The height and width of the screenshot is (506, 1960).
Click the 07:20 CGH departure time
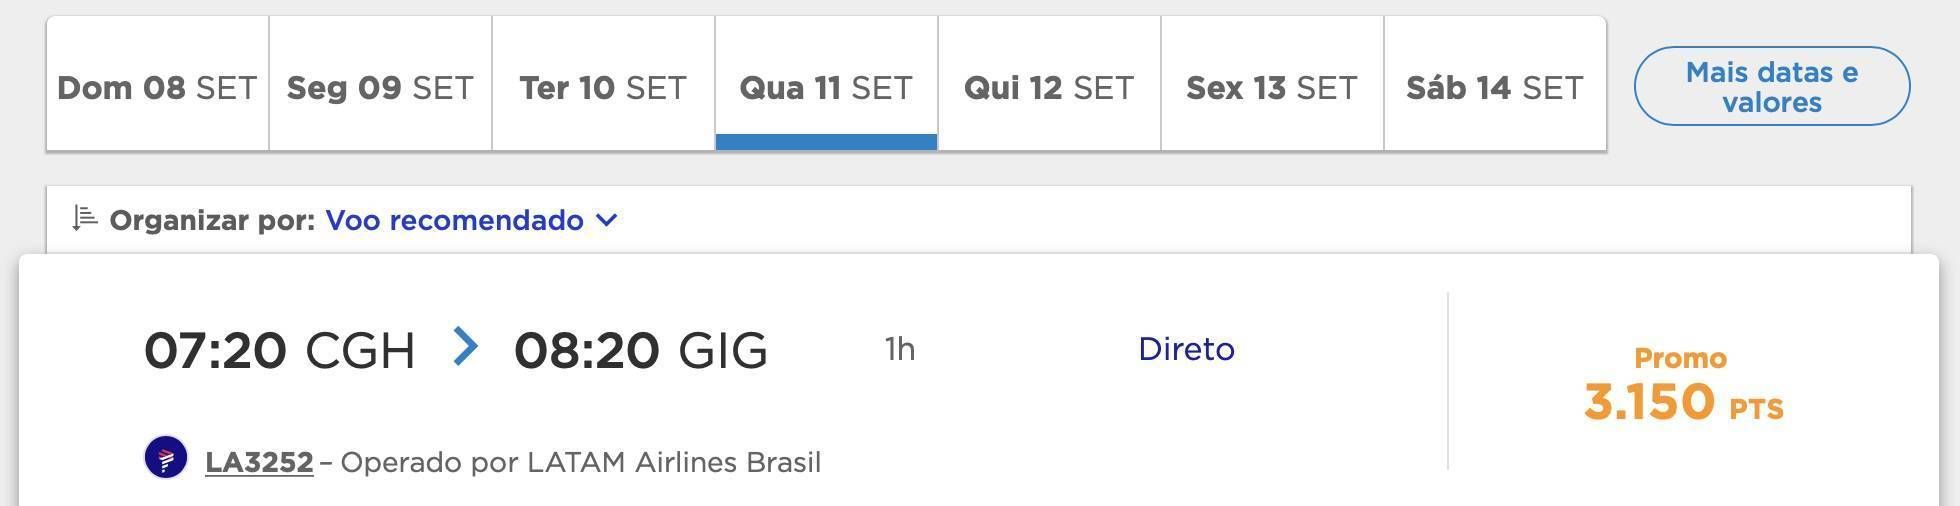(x=279, y=351)
